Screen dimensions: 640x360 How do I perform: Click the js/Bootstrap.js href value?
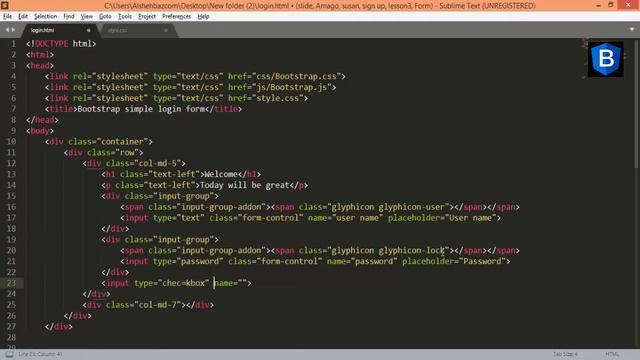pos(291,87)
